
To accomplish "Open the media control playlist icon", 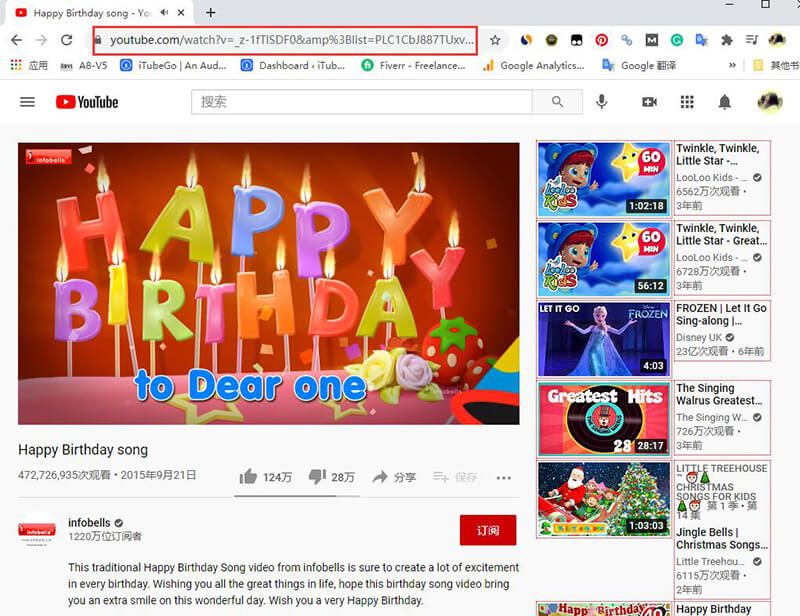I will pos(752,40).
